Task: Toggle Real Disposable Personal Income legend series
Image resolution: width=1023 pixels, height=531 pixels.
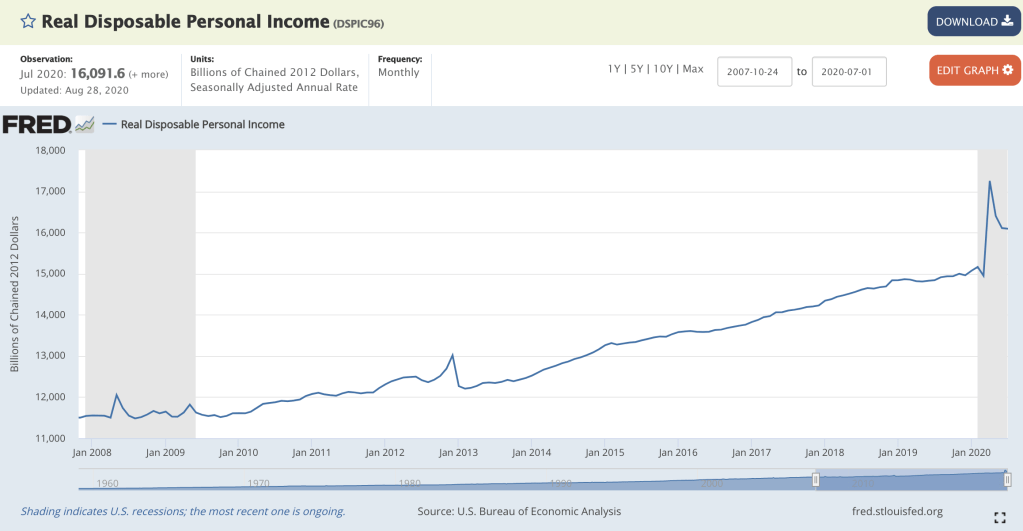Action: [201, 125]
